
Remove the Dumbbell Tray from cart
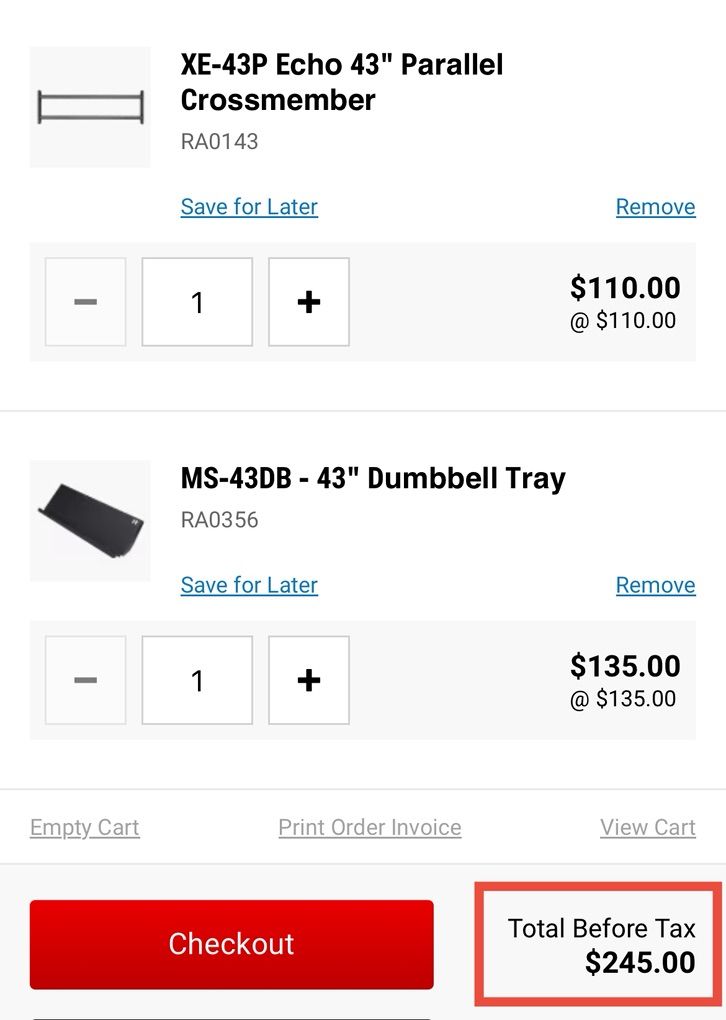pyautogui.click(x=655, y=585)
